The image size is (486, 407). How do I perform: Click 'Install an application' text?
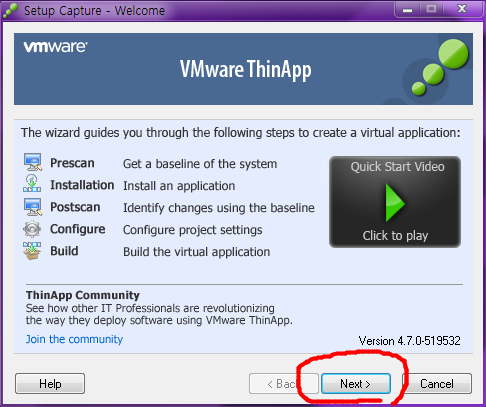pos(179,186)
